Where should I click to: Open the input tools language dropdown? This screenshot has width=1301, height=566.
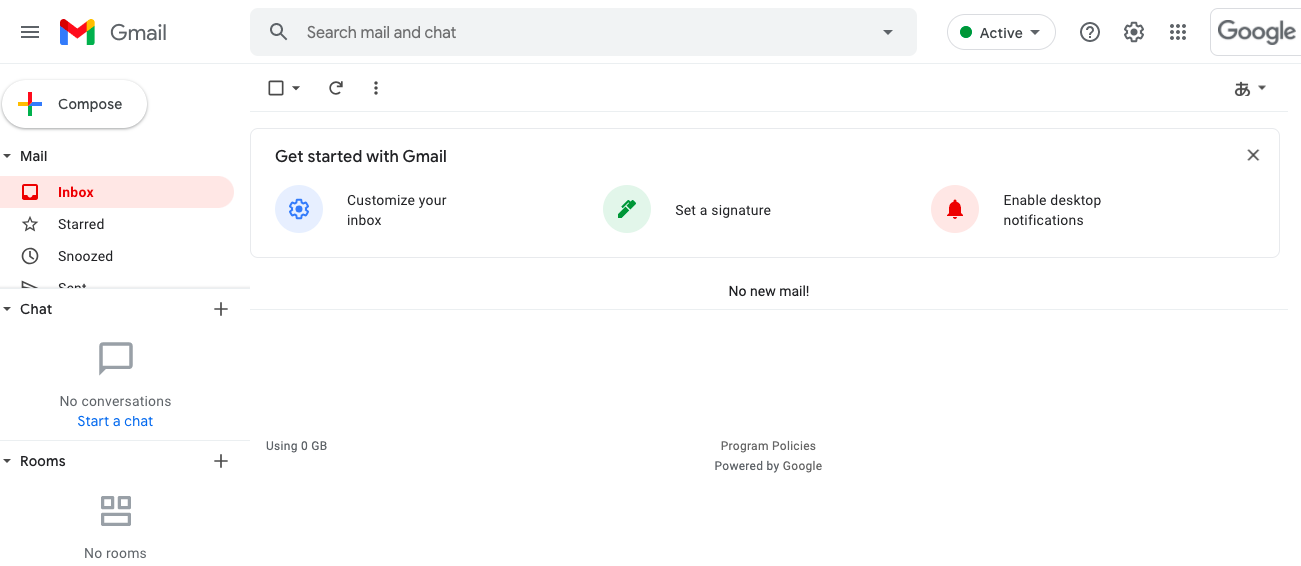pos(1250,88)
